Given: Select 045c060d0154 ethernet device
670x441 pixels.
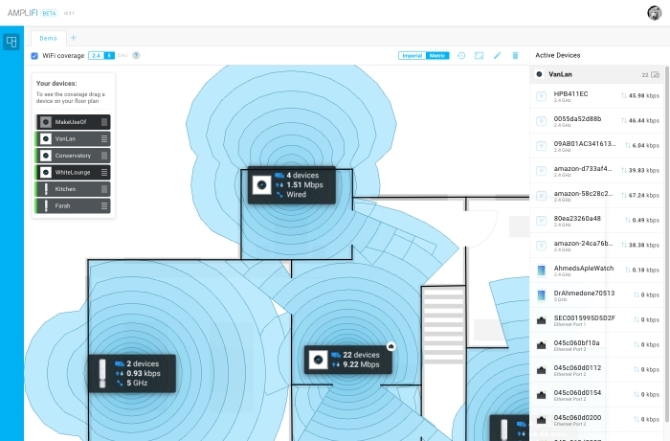Looking at the screenshot, I should [597, 394].
